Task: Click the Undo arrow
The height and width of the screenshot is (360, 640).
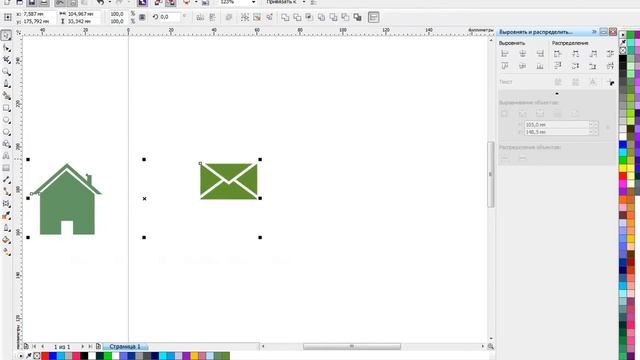Action: point(100,2)
